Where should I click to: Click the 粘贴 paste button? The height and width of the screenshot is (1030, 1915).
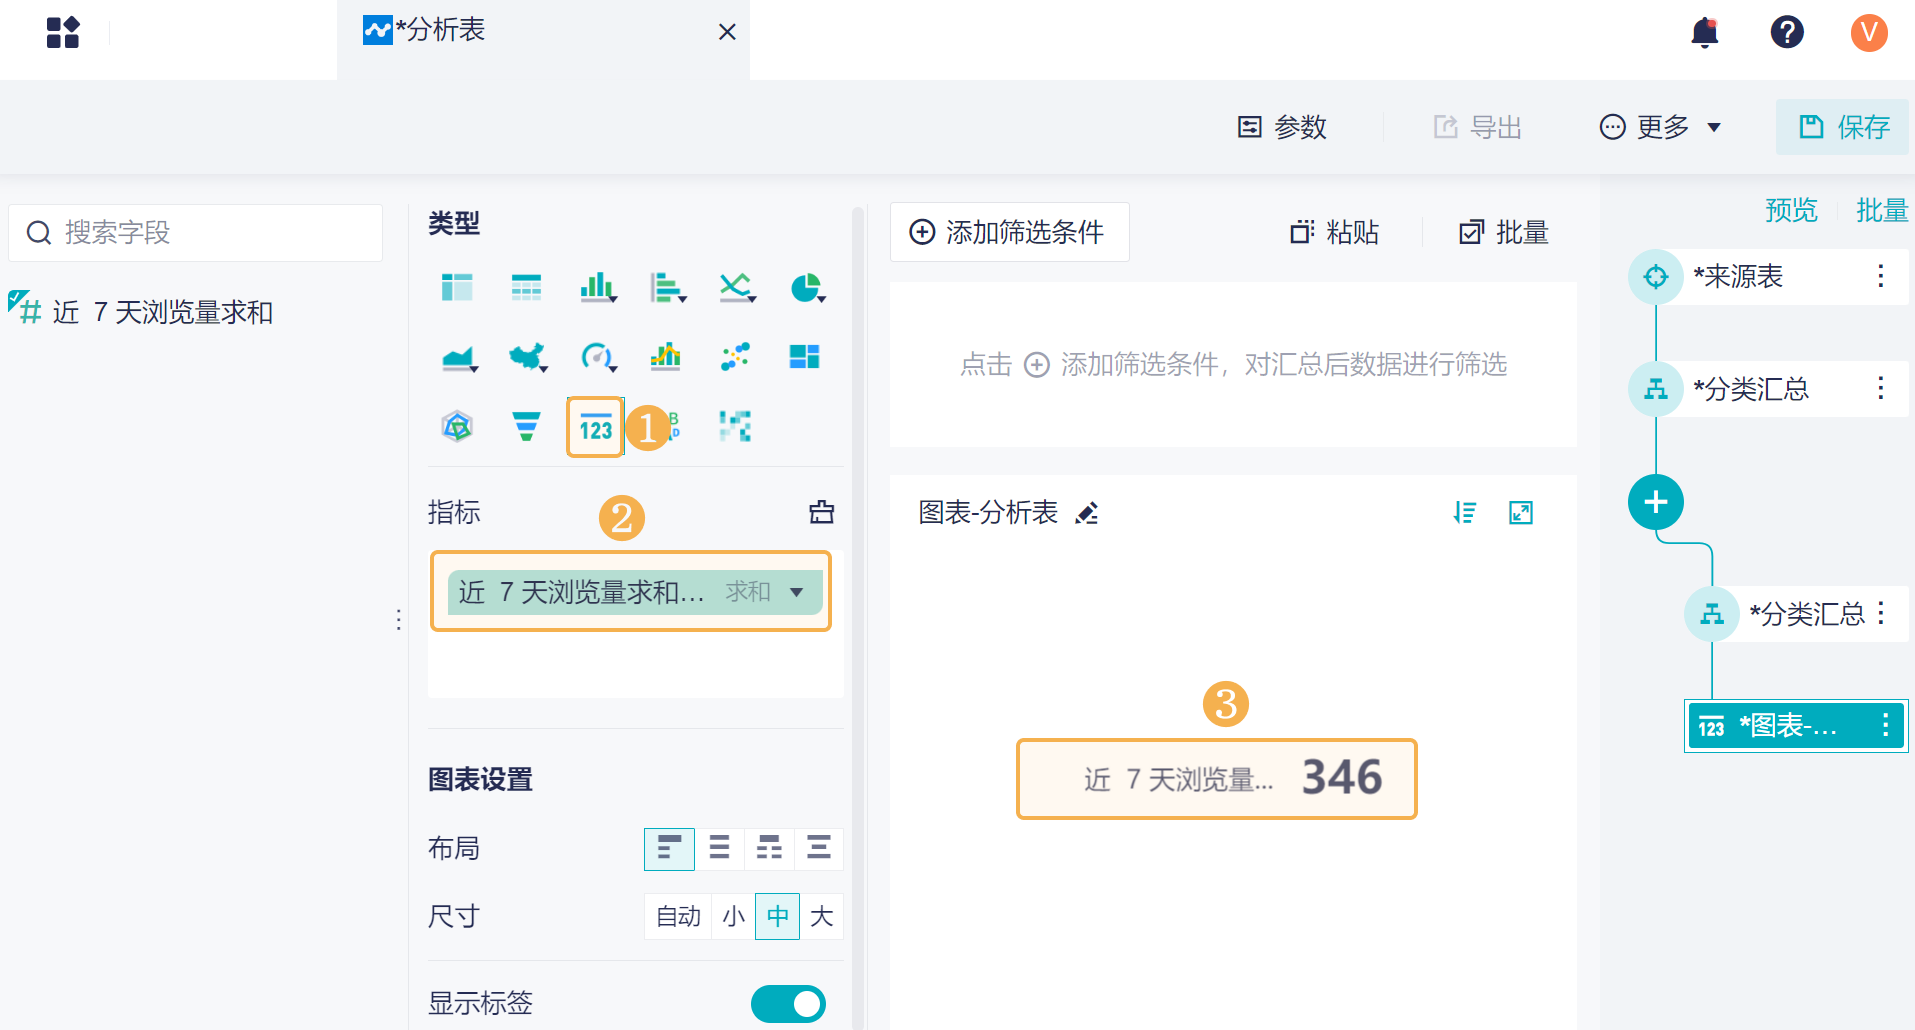point(1334,232)
